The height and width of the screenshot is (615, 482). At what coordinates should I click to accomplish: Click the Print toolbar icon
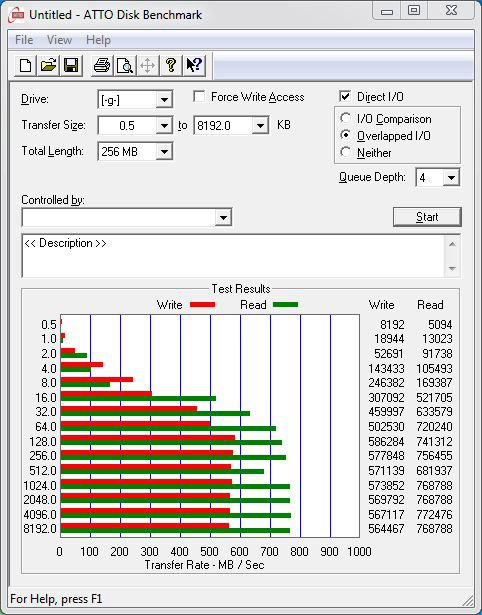(x=102, y=65)
